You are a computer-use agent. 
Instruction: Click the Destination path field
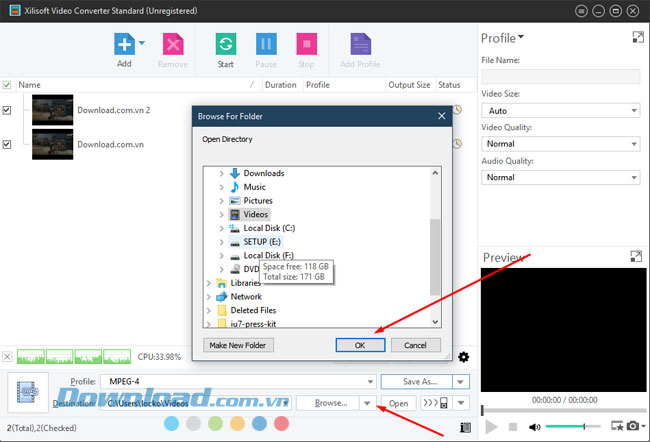tap(196, 403)
